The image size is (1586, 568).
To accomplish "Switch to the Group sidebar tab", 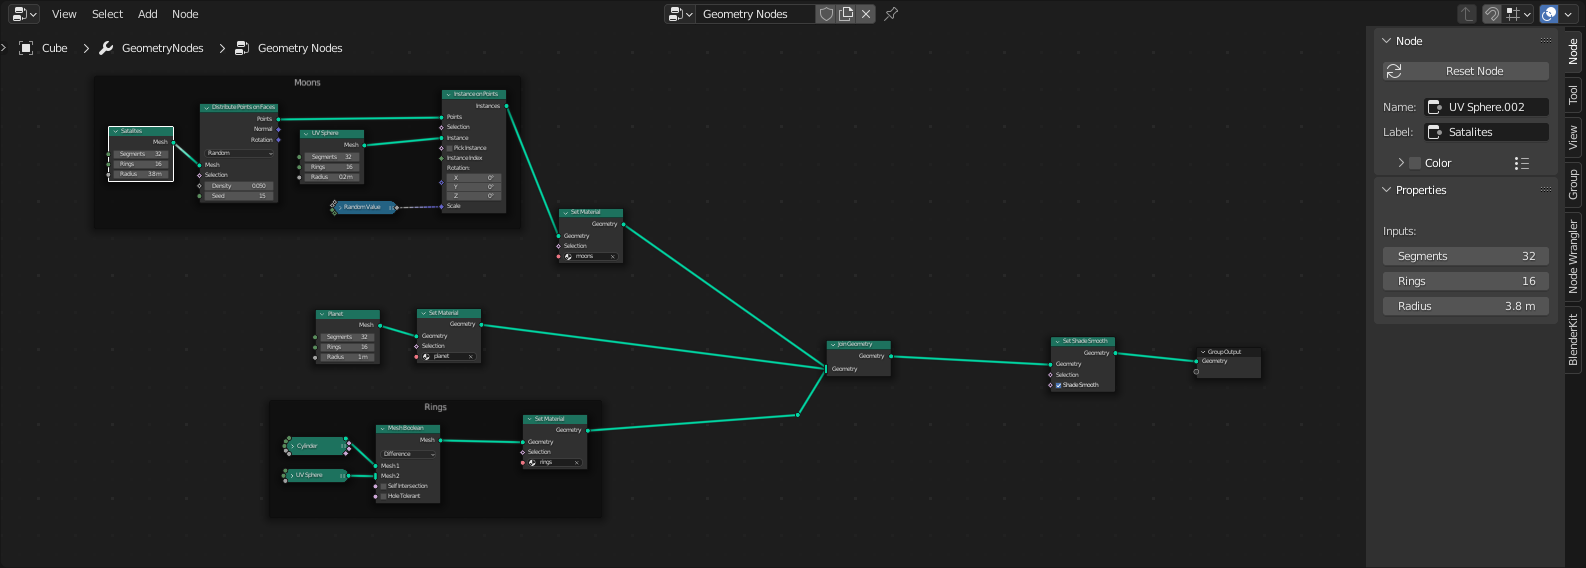I will (x=1574, y=185).
